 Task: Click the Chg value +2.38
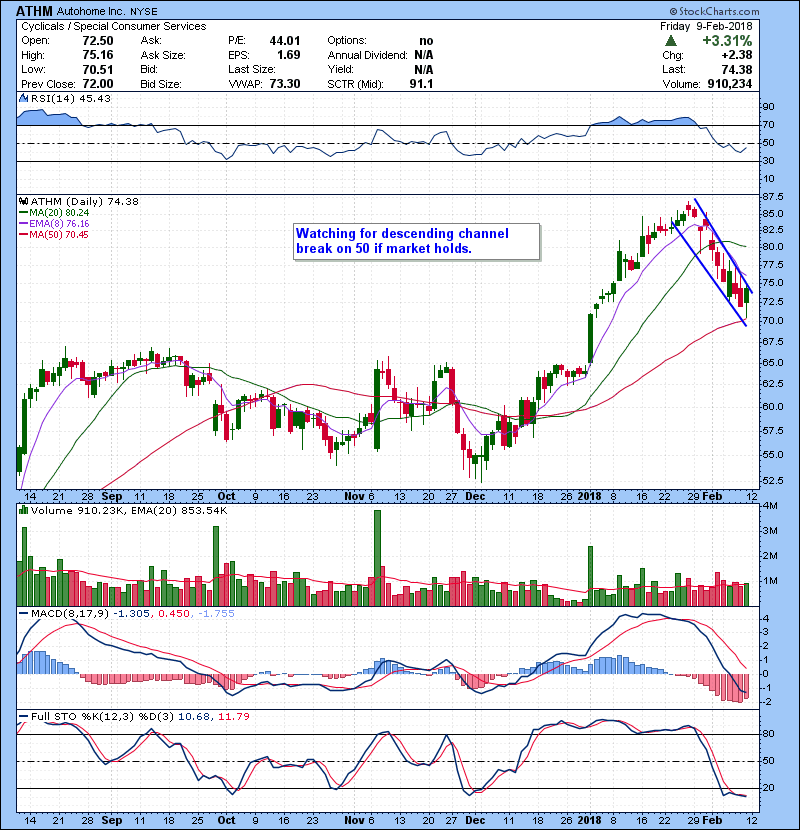[736, 55]
